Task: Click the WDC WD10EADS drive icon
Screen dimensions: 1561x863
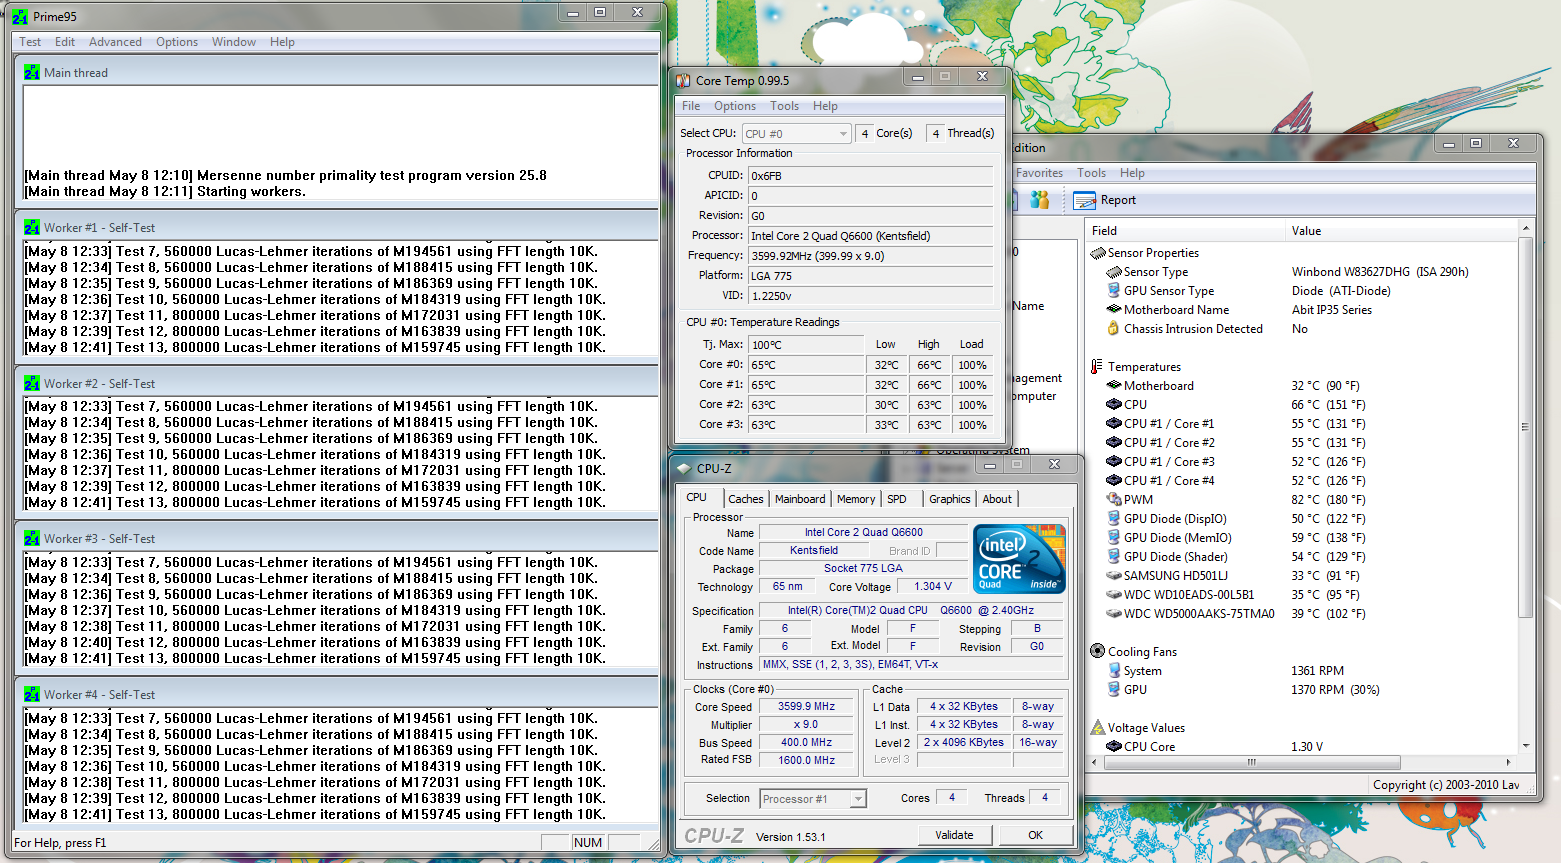Action: (1114, 594)
